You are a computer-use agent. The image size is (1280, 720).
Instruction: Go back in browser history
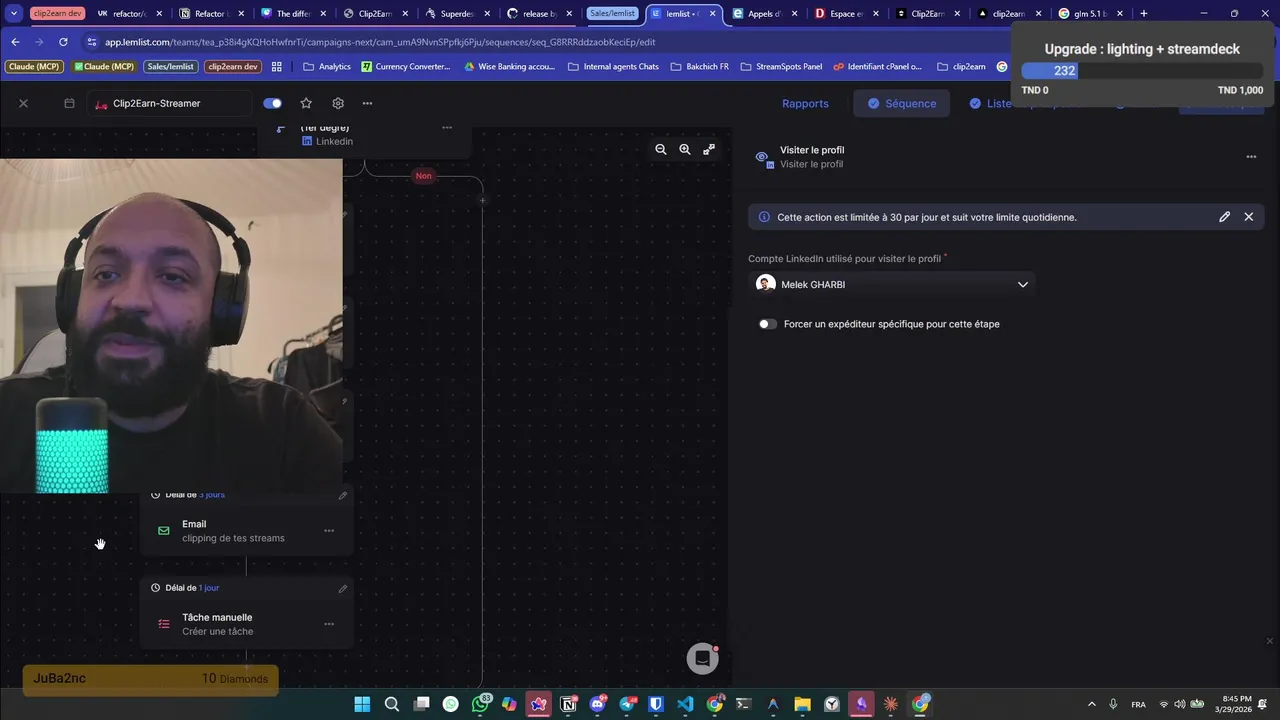tap(15, 42)
